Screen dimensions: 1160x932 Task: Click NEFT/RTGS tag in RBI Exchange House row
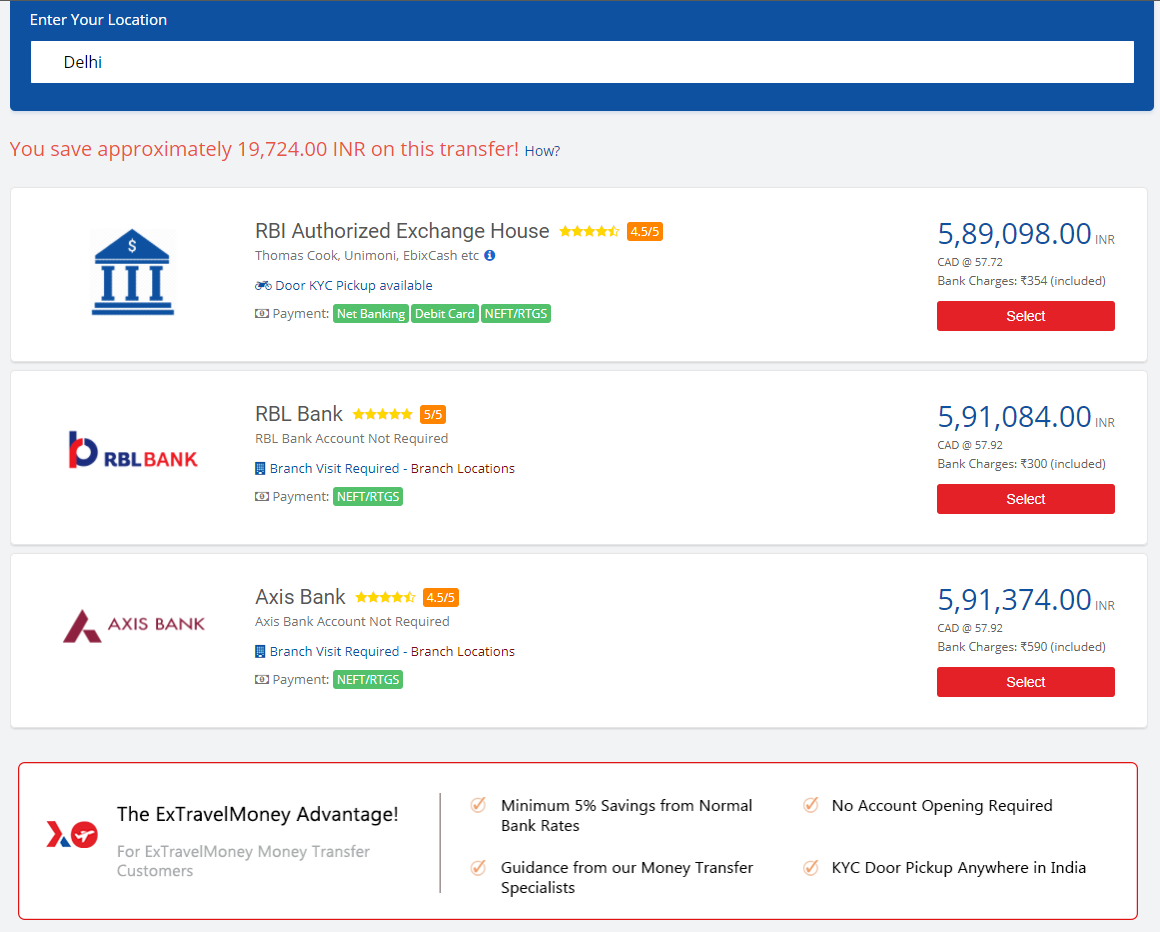(516, 314)
